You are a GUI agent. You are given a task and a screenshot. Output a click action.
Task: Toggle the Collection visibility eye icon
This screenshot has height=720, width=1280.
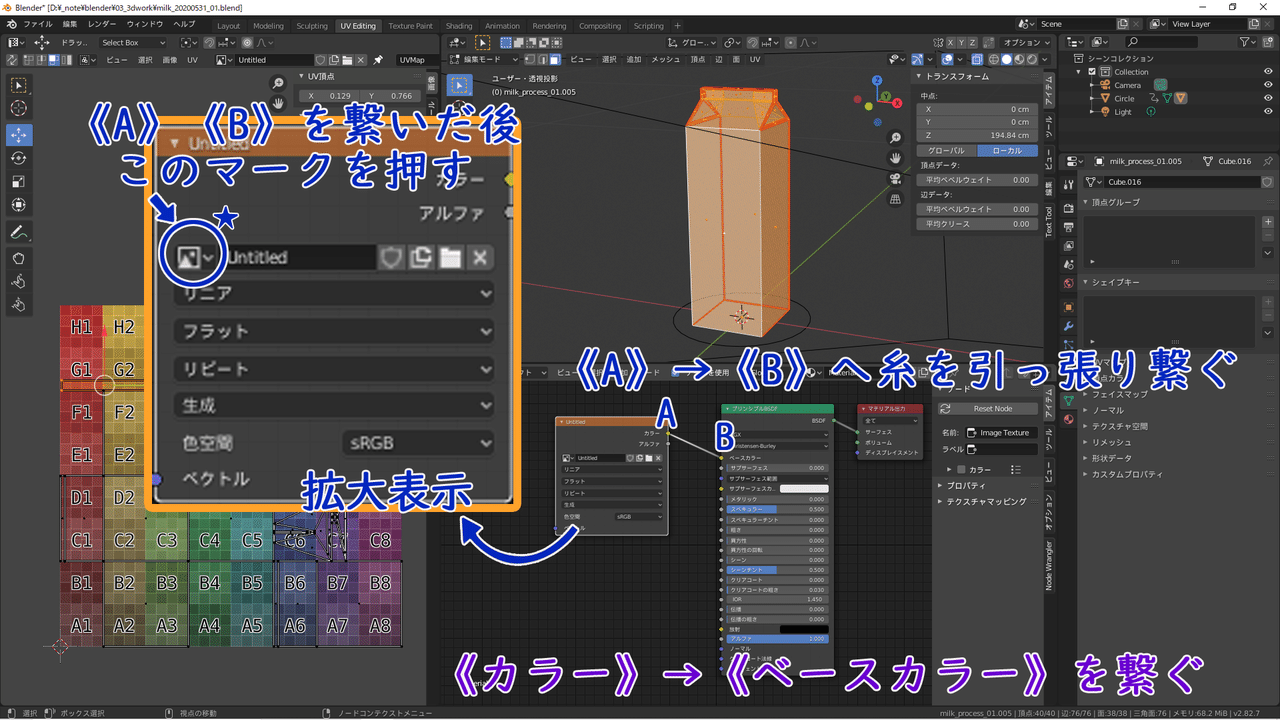tap(1268, 72)
